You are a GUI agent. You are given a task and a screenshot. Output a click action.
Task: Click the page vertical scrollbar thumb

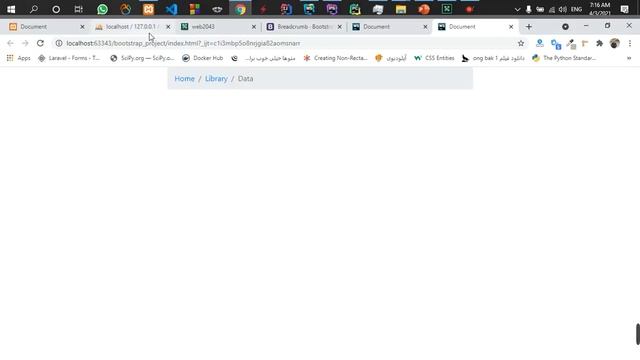pyautogui.click(x=638, y=334)
